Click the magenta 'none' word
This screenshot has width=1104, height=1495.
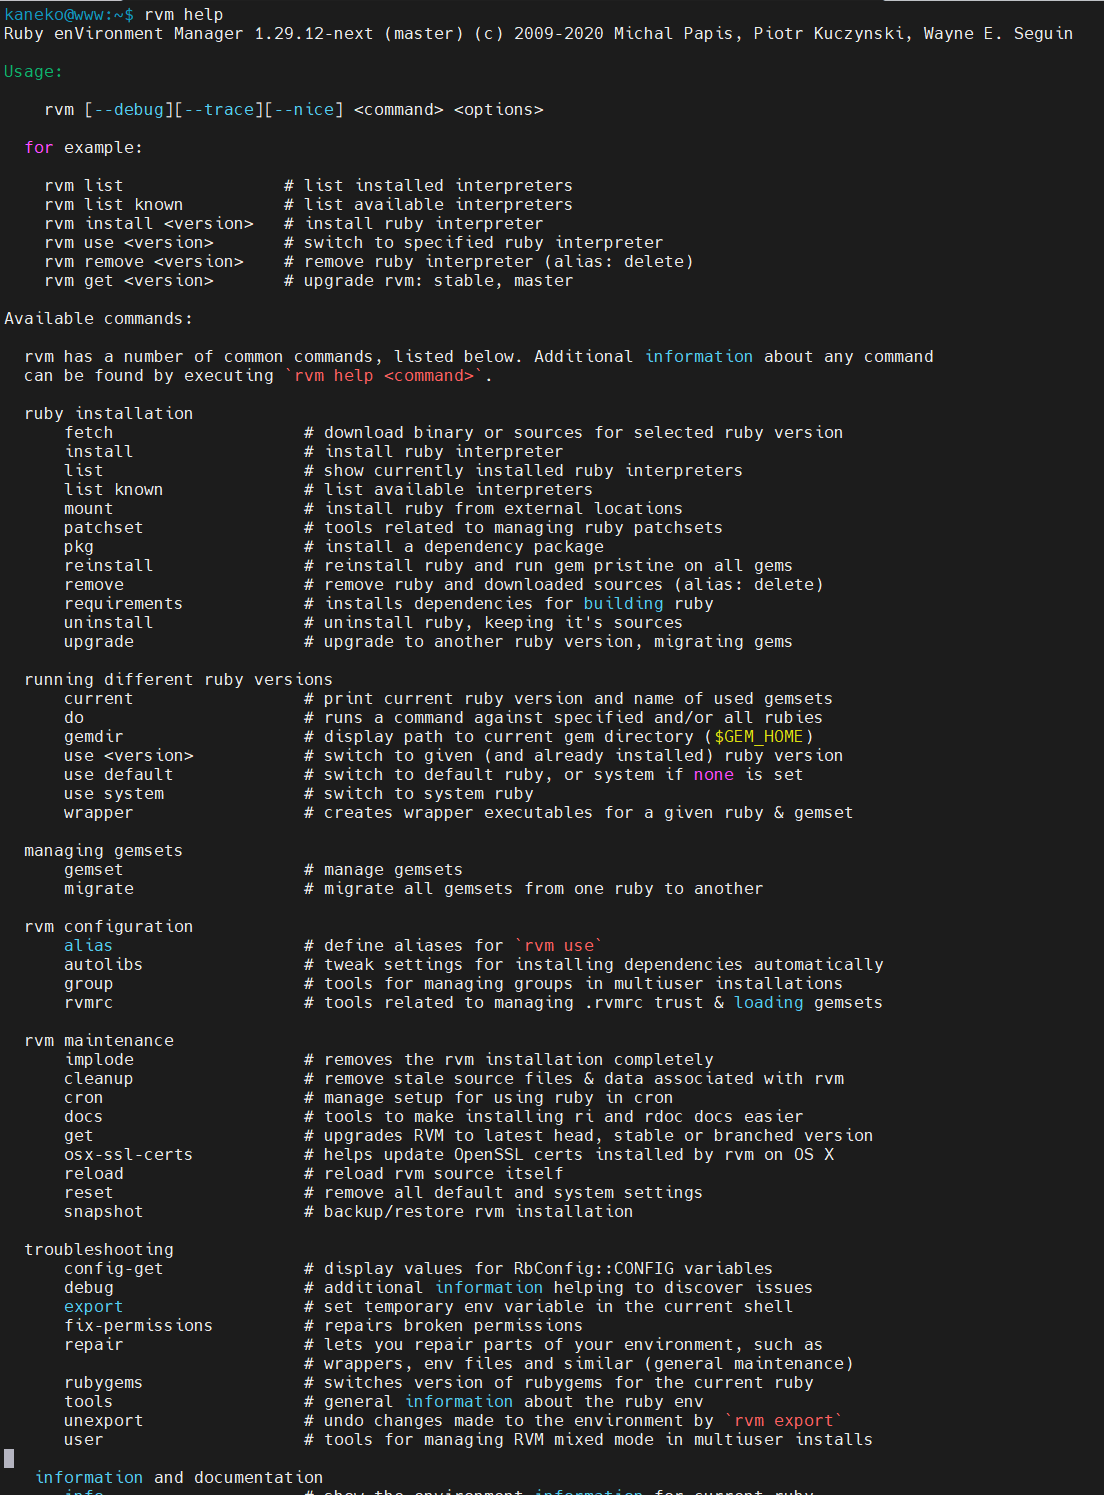(714, 775)
